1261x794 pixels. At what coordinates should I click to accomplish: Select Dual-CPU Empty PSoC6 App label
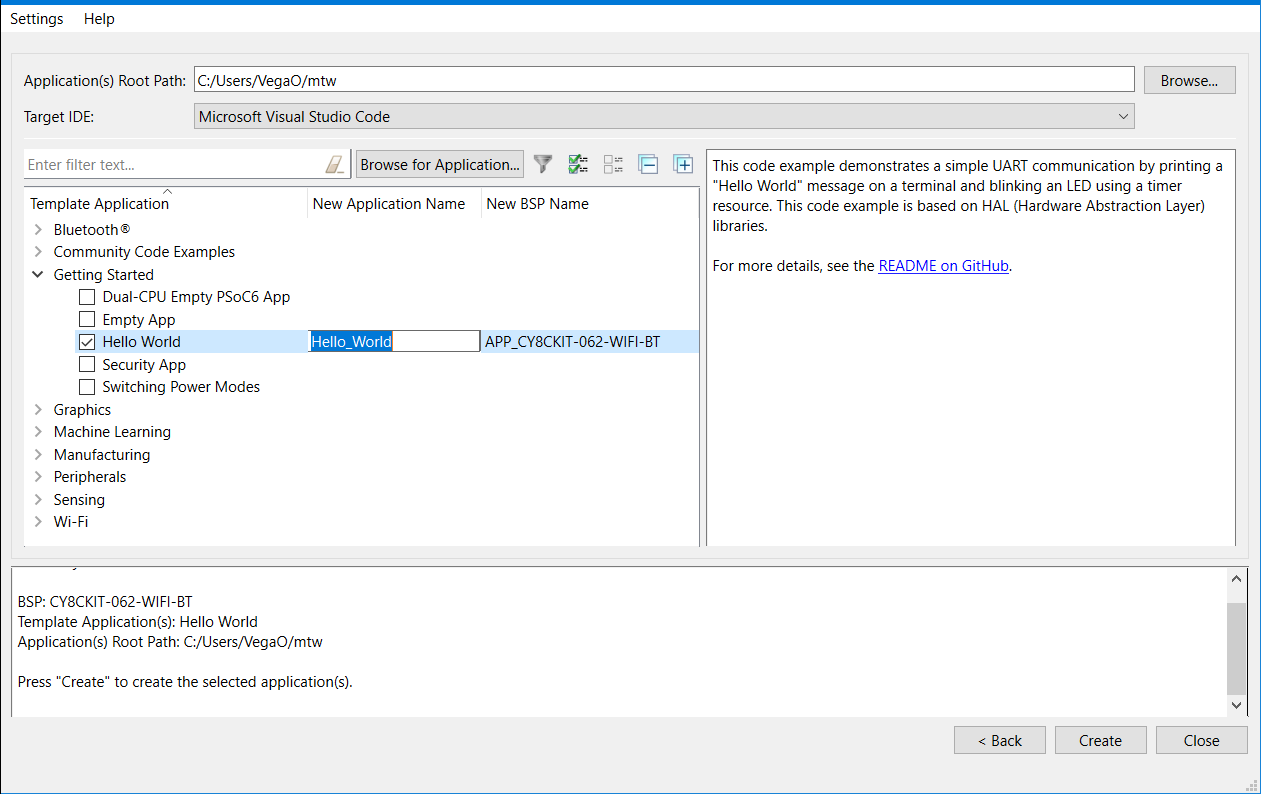point(196,297)
